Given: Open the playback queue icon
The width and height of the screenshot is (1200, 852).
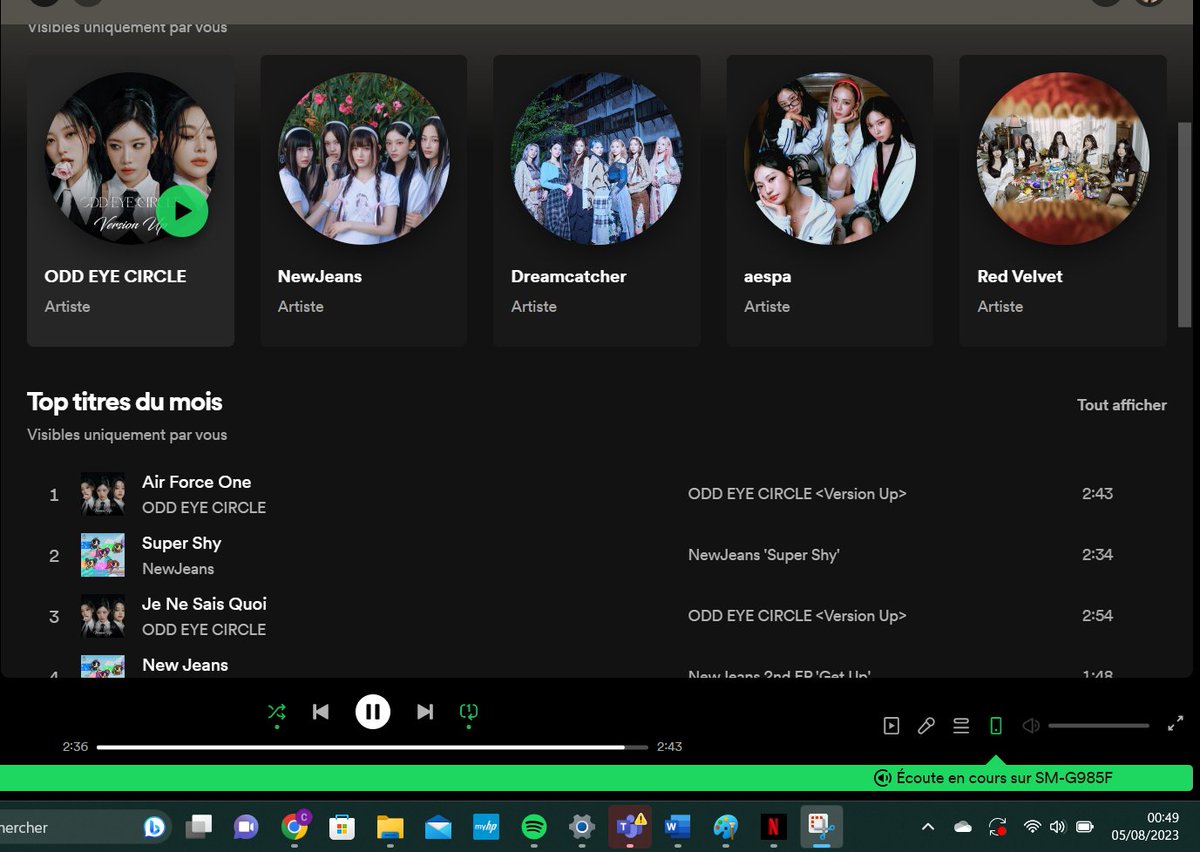Looking at the screenshot, I should (x=961, y=726).
